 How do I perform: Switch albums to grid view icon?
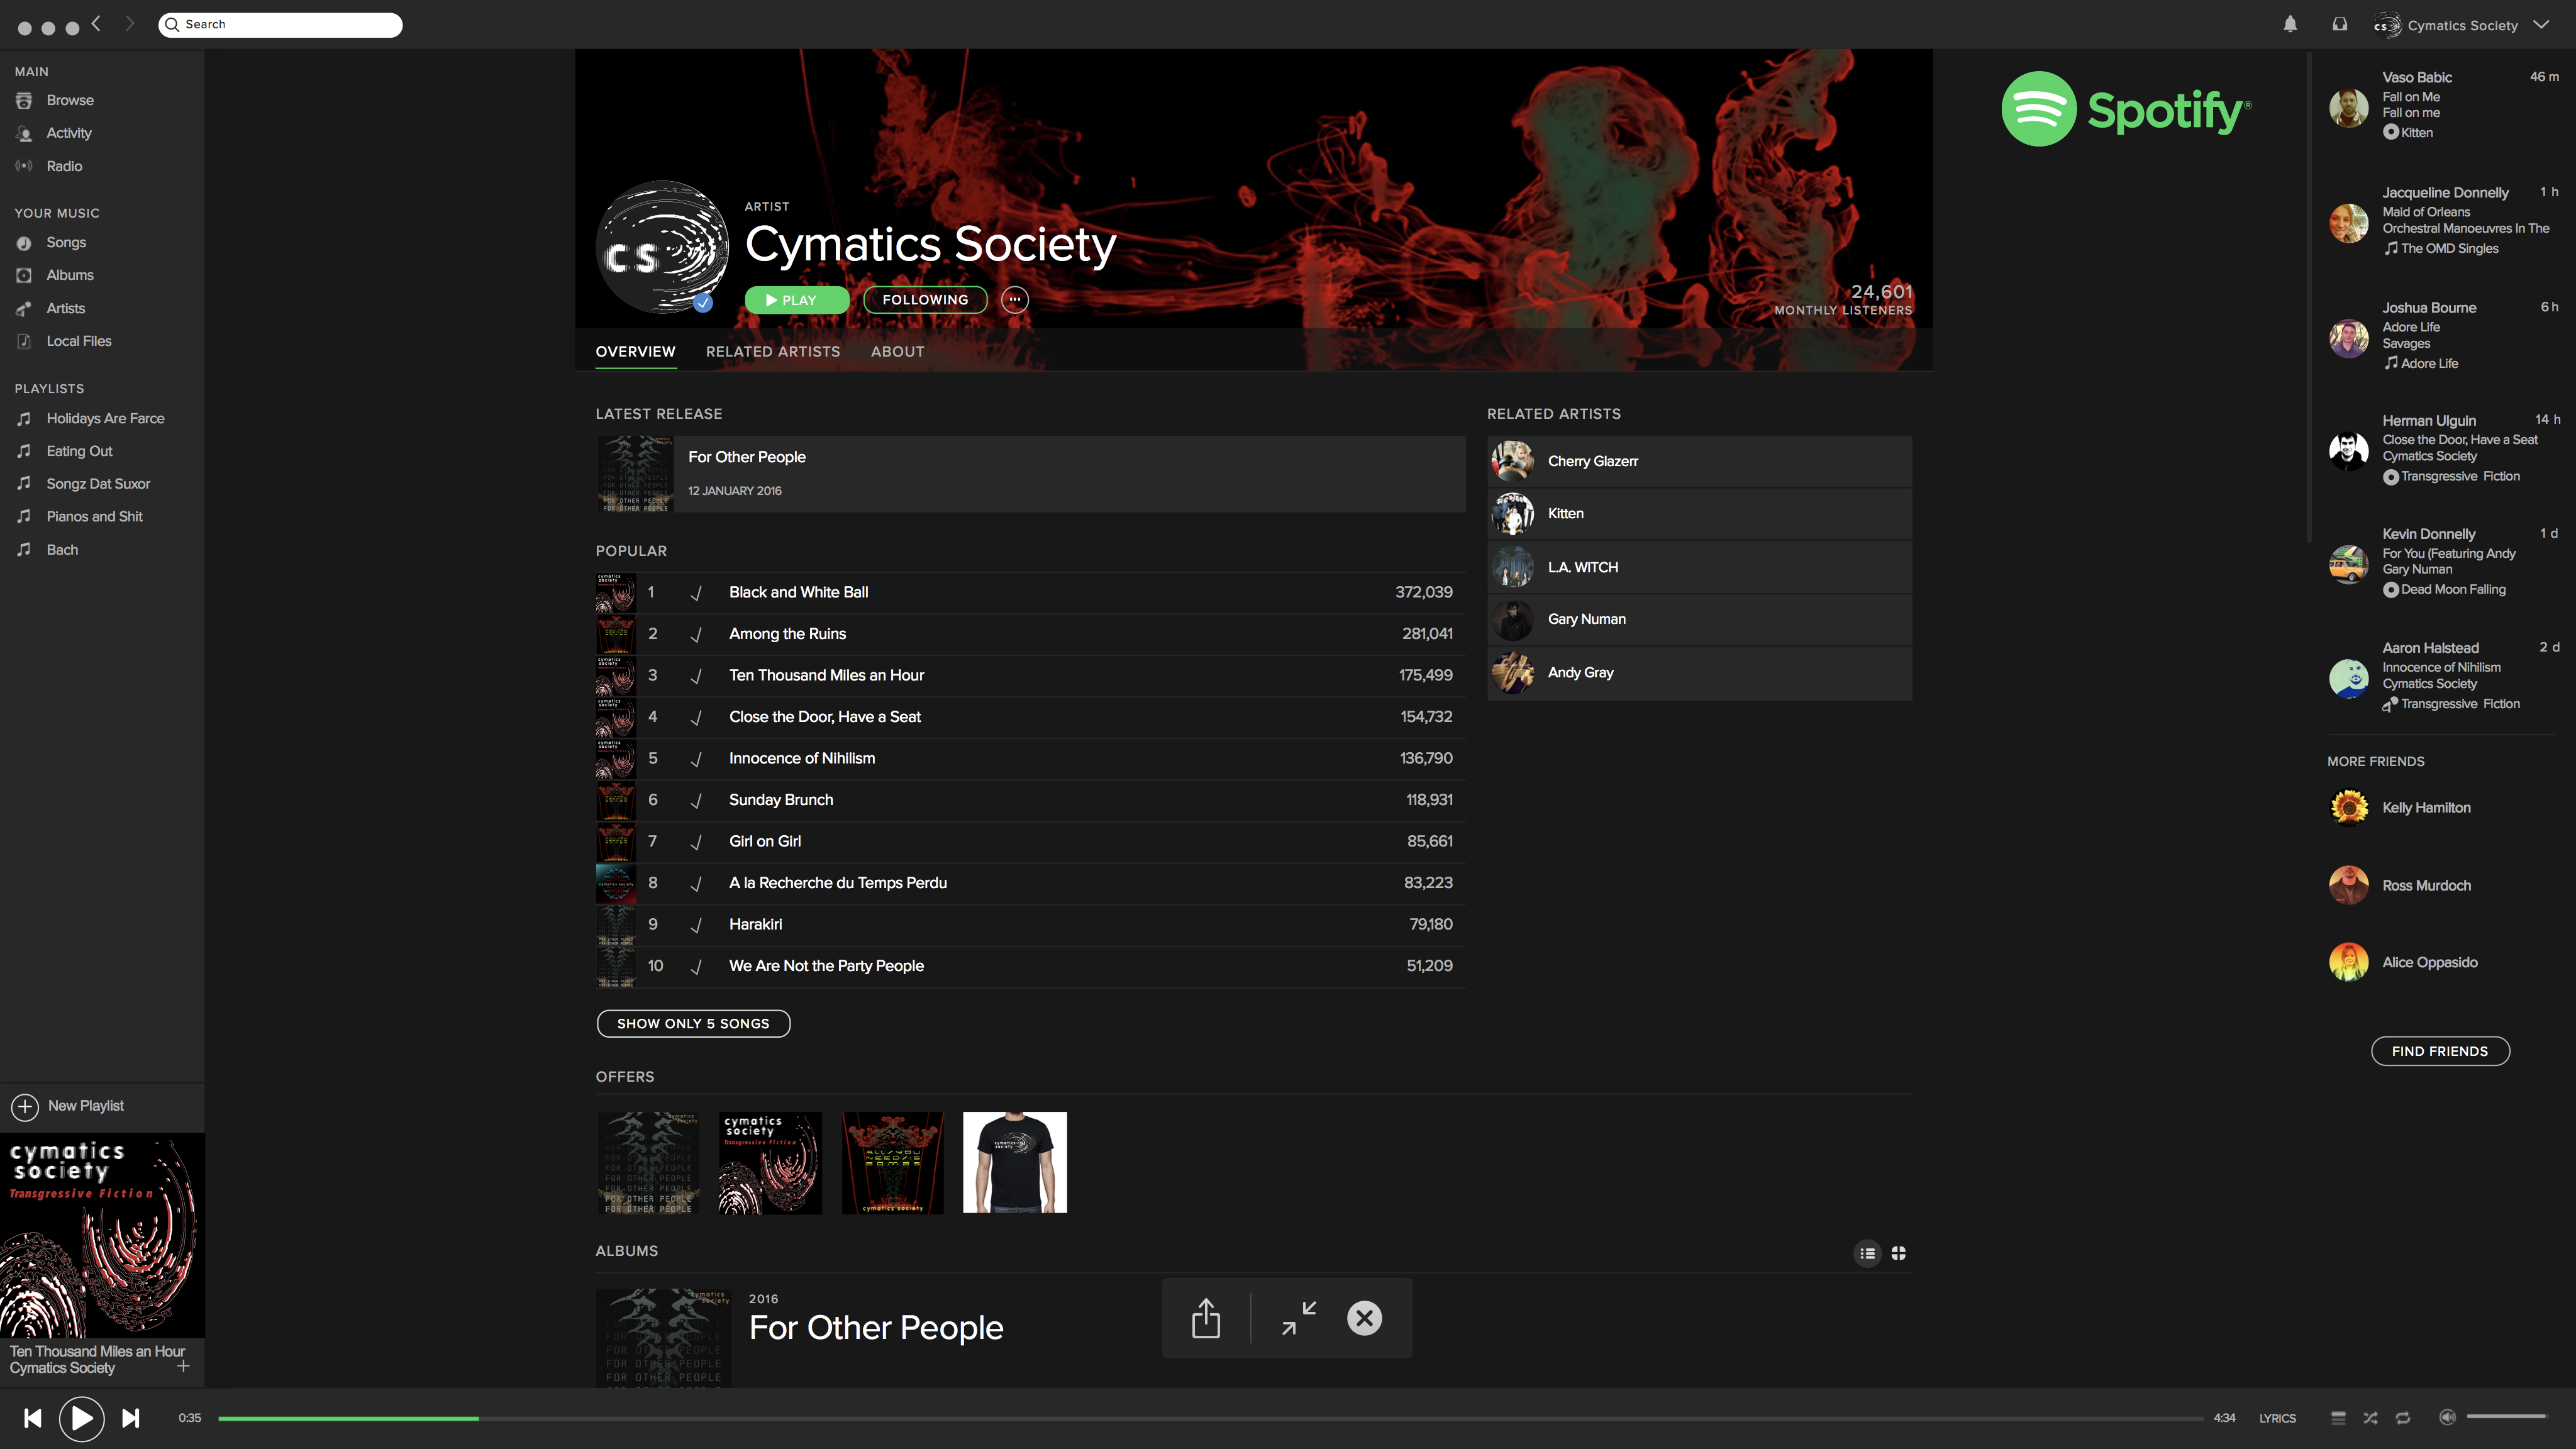[x=1898, y=1254]
